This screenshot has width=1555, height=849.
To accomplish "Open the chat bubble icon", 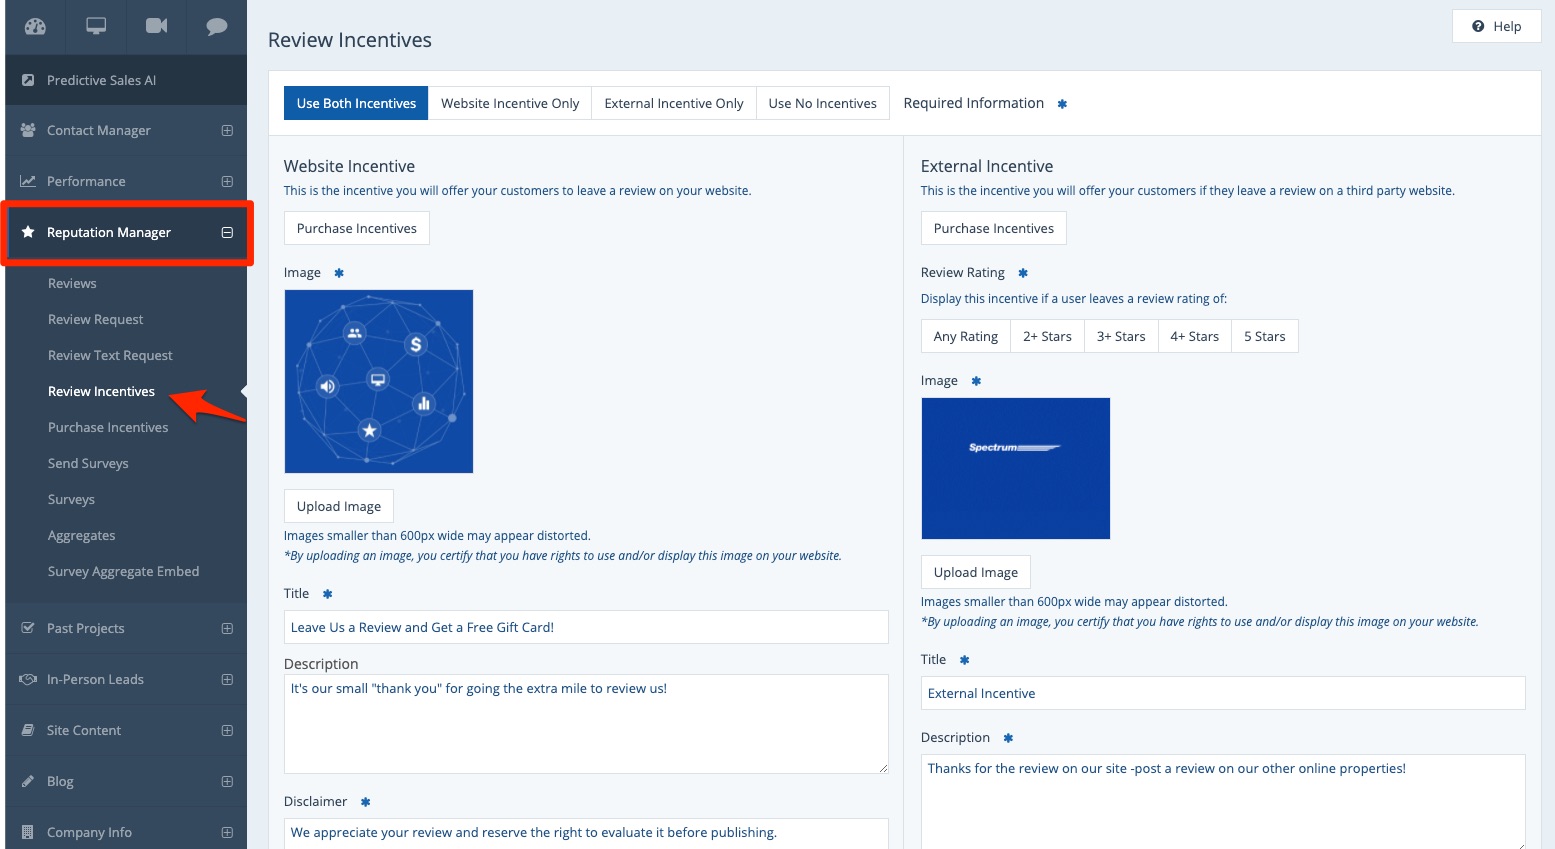I will (x=216, y=27).
